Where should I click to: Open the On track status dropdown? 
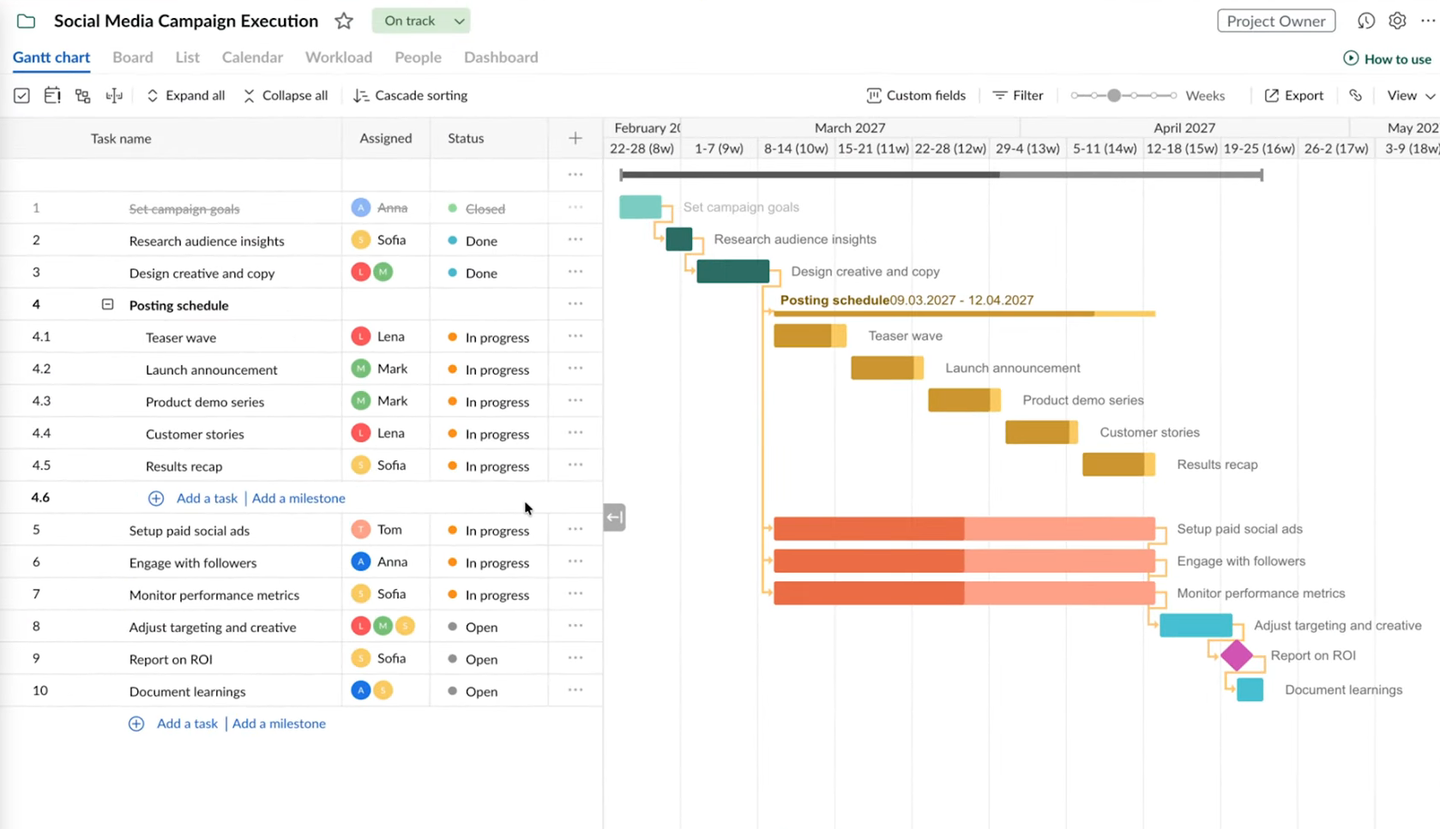pos(421,21)
